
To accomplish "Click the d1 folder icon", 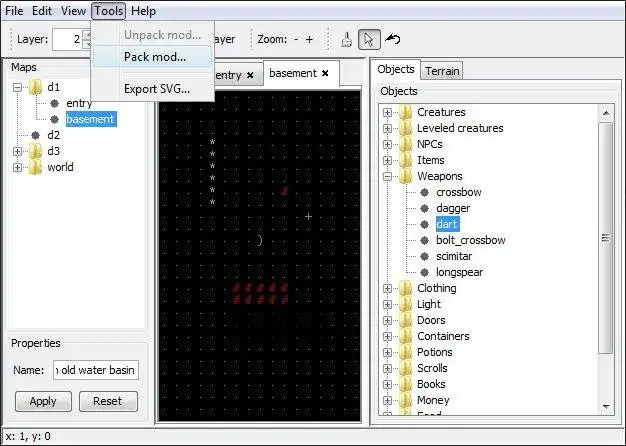I will tap(36, 87).
